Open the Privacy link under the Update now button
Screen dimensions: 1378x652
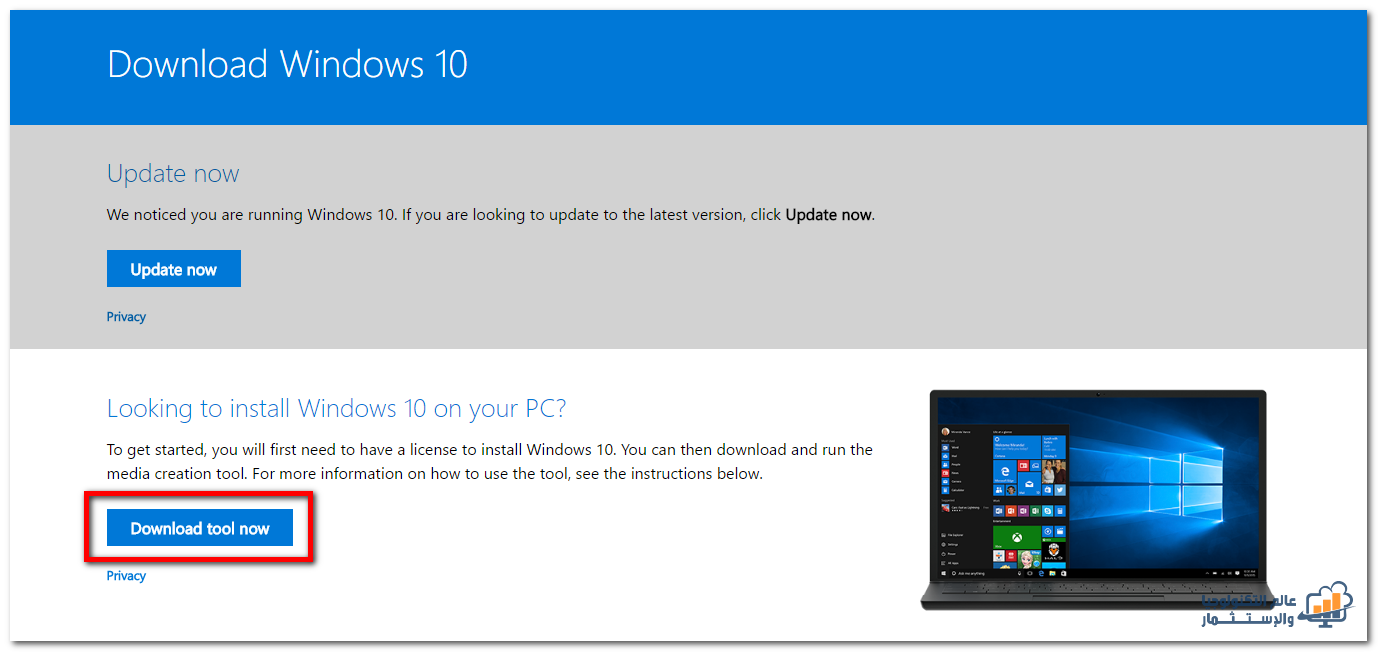[126, 317]
